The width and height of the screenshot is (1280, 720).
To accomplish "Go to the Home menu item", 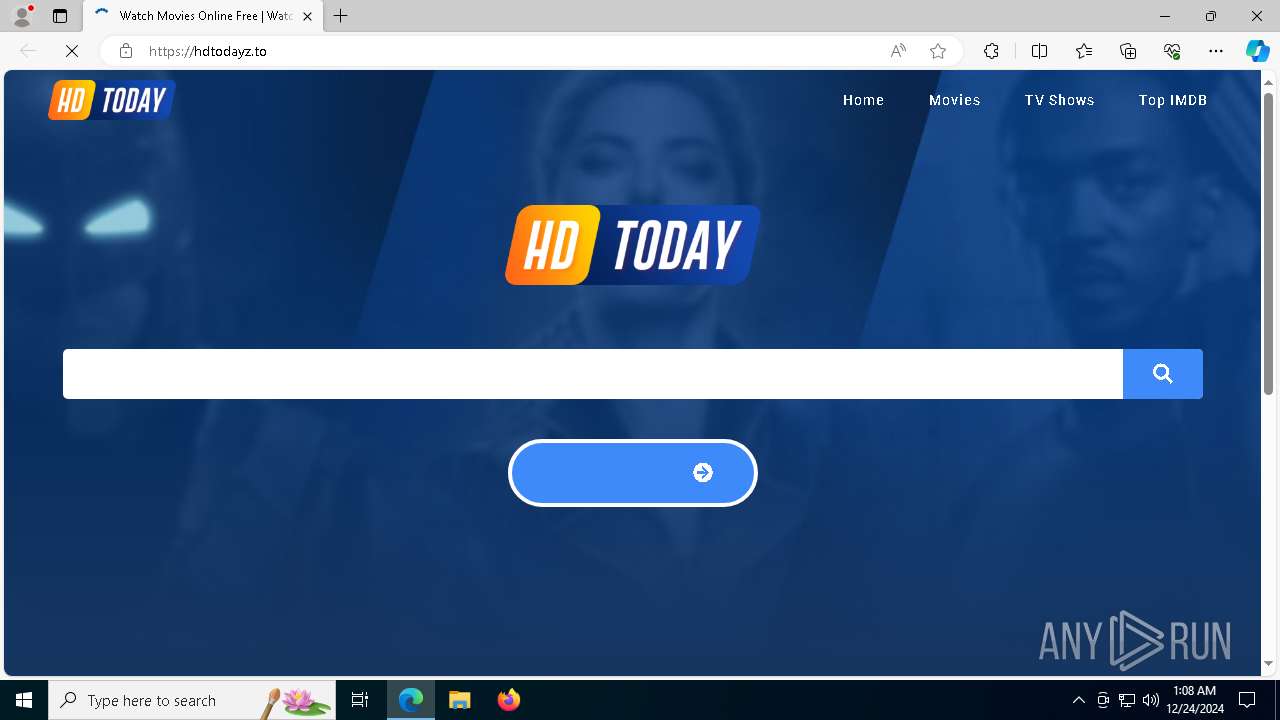I will click(863, 100).
